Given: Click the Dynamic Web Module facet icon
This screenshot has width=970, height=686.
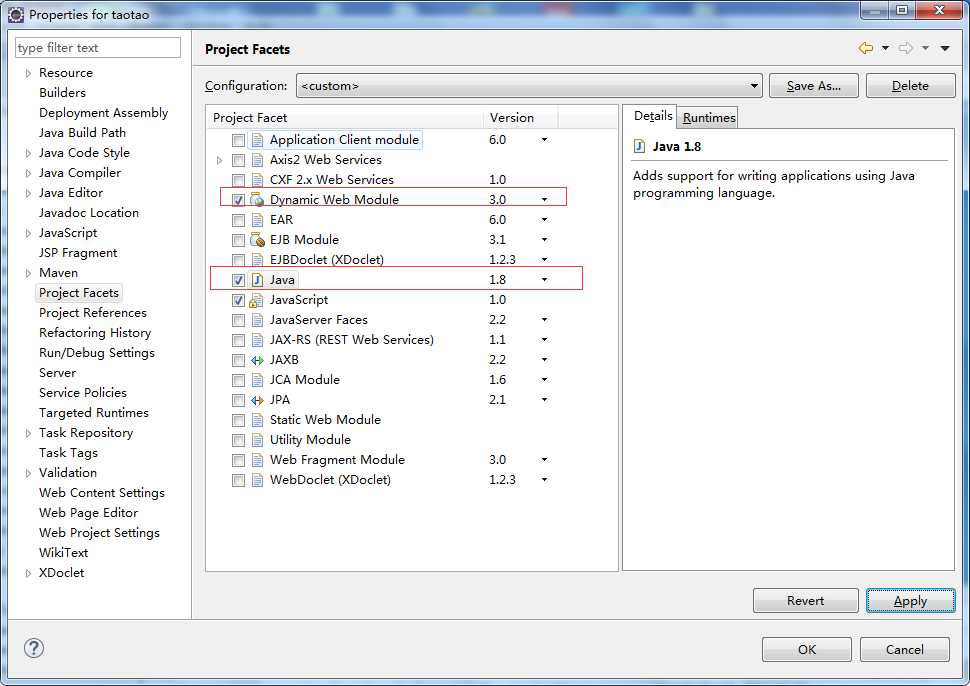Looking at the screenshot, I should tap(257, 200).
